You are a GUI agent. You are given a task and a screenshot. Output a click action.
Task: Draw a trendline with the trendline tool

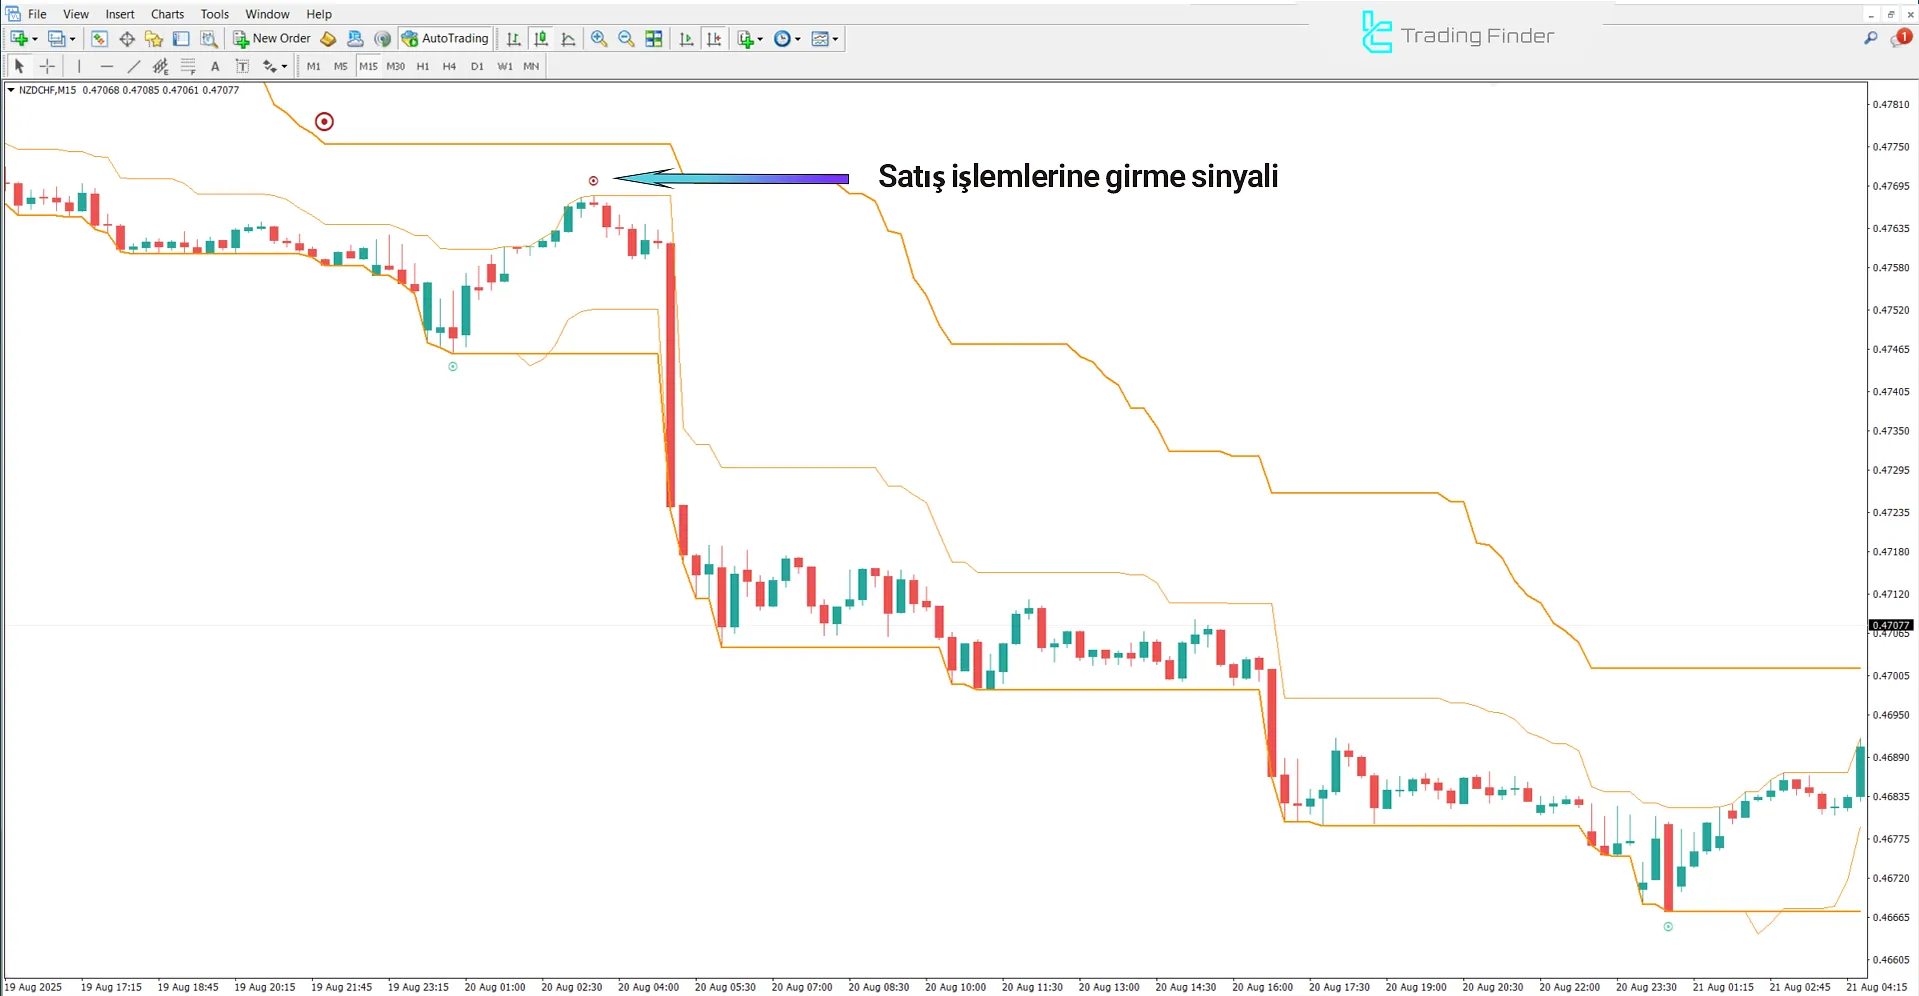pos(133,66)
